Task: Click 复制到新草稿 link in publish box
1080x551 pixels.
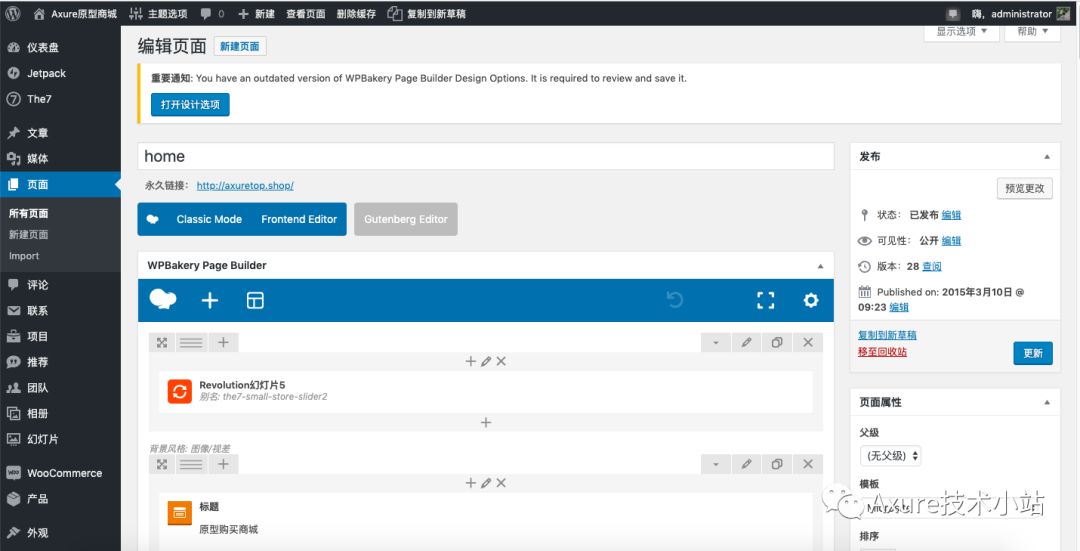Action: point(887,335)
